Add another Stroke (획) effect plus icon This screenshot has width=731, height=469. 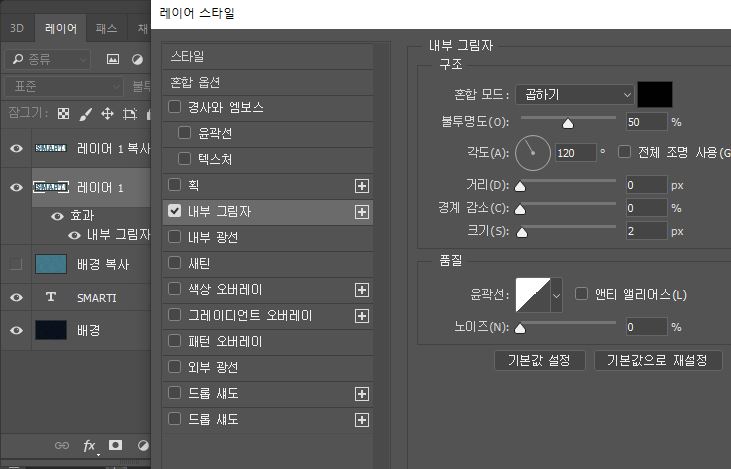click(x=362, y=186)
